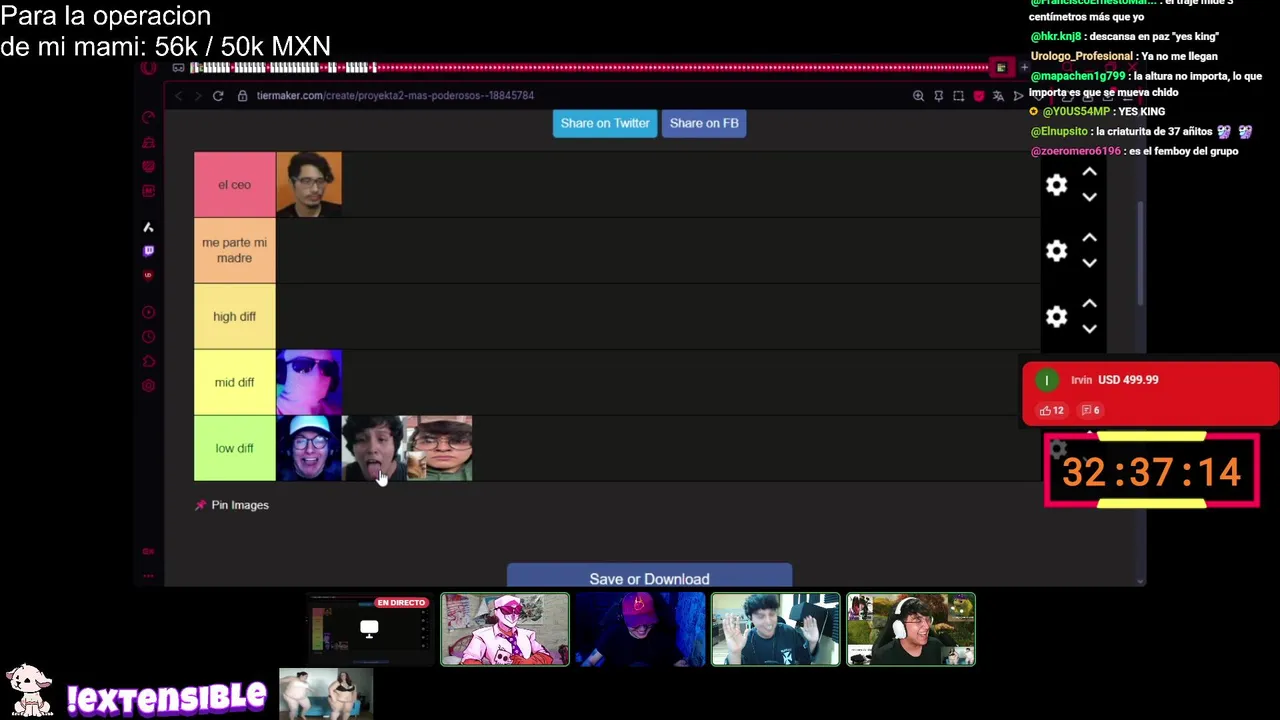Click Save or Download button
The image size is (1280, 720).
(649, 576)
